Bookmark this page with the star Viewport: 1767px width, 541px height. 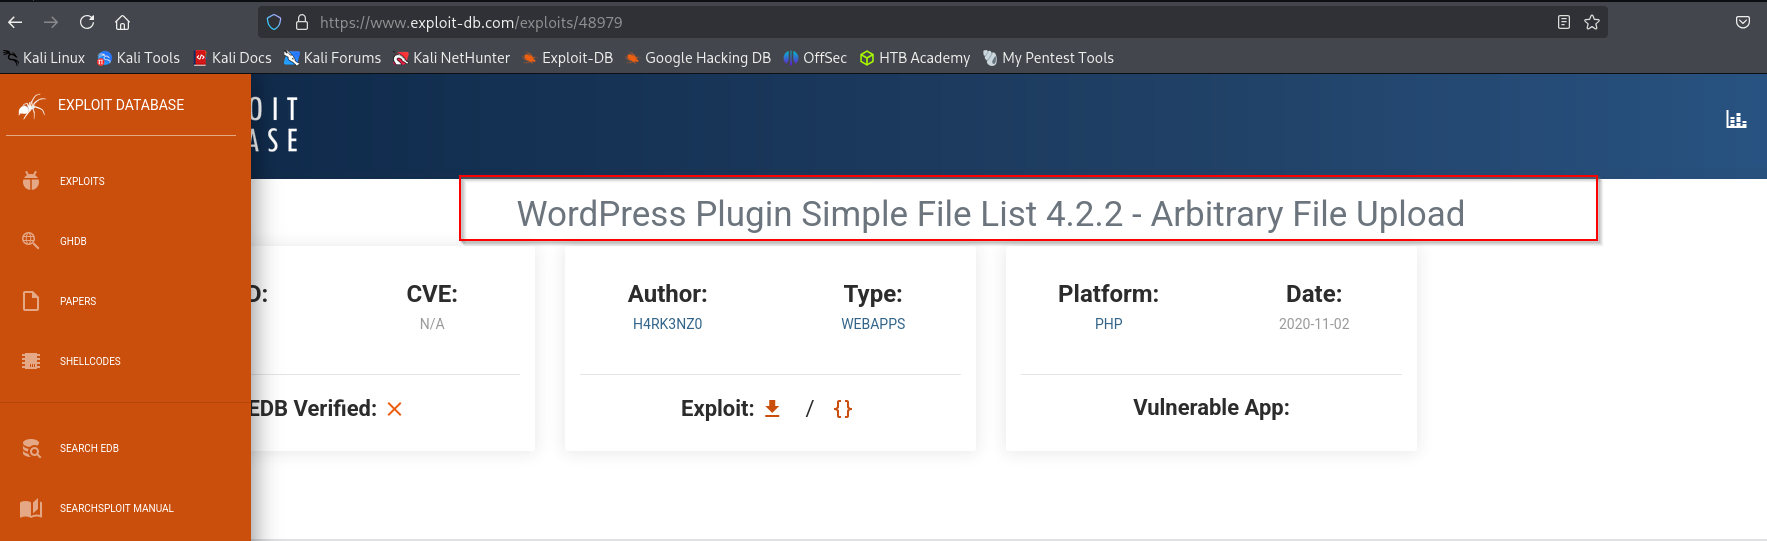click(1592, 22)
